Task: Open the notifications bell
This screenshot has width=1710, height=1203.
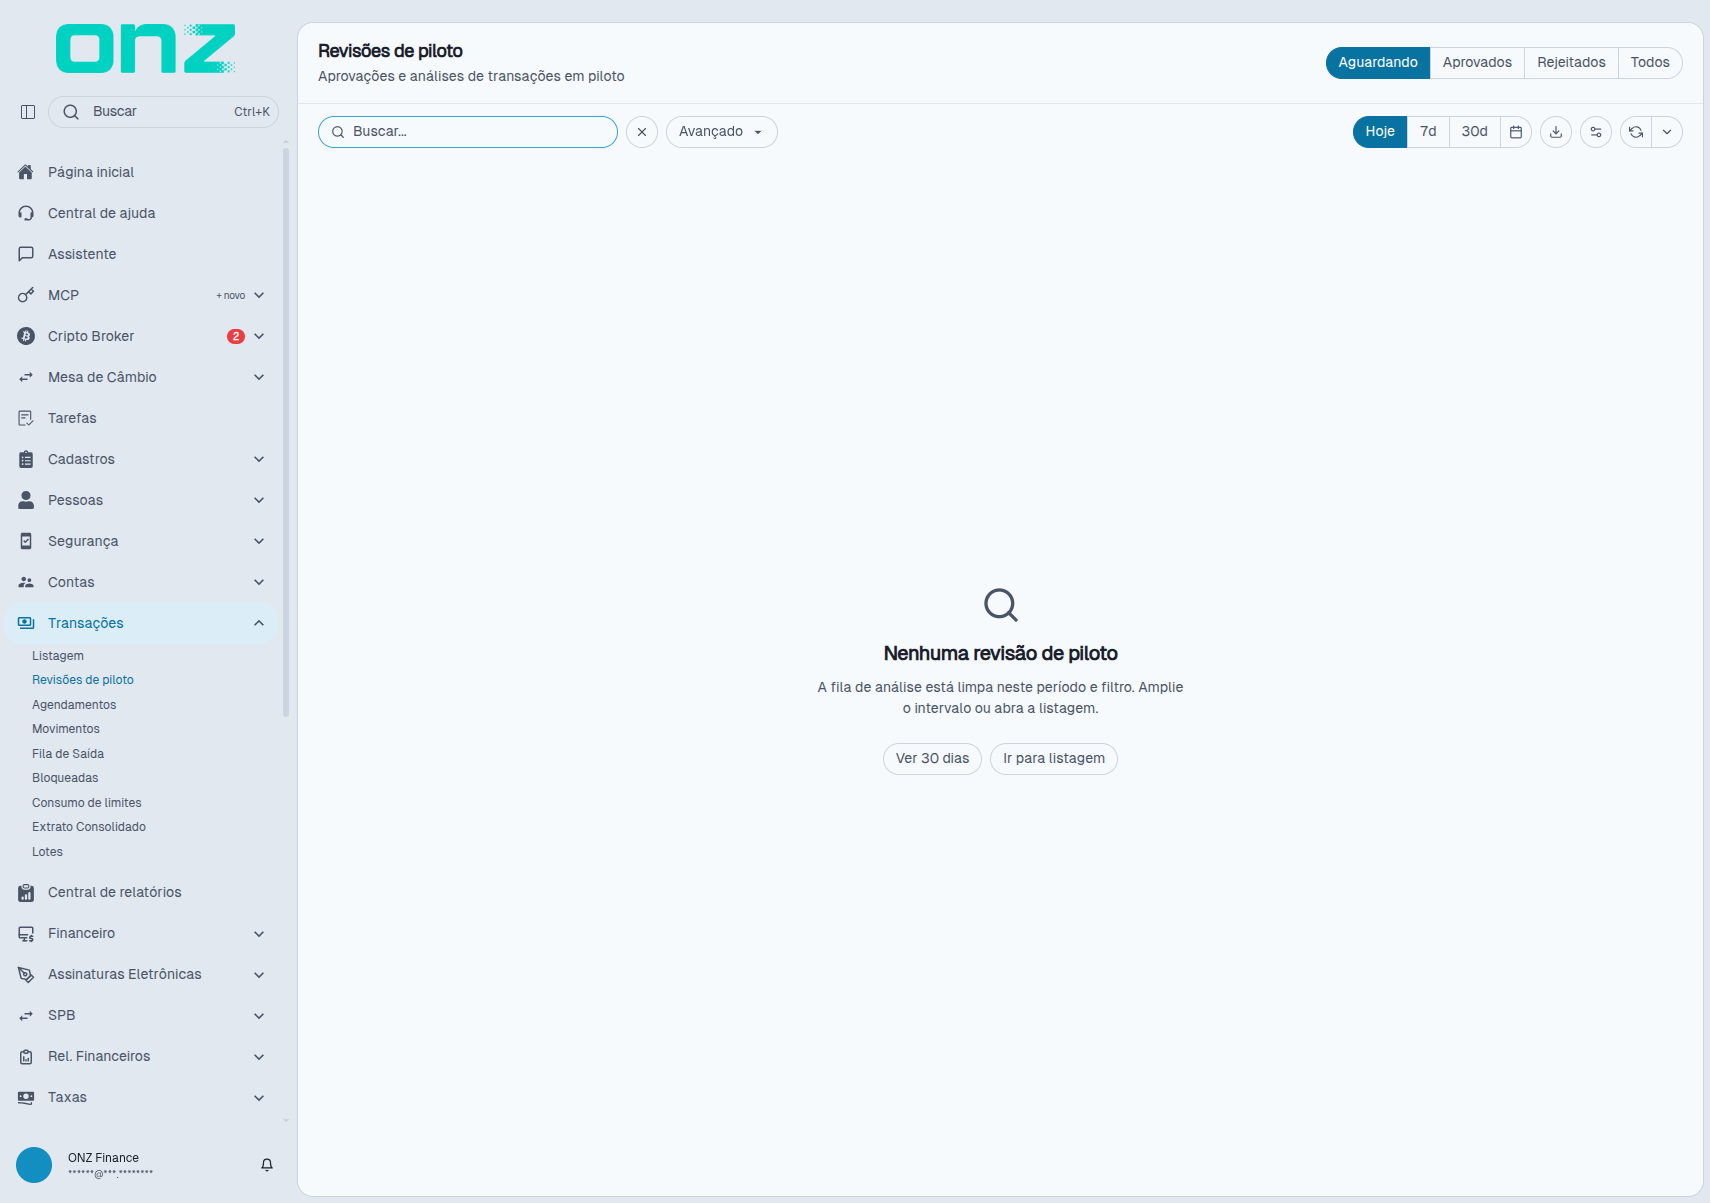Action: click(x=267, y=1165)
